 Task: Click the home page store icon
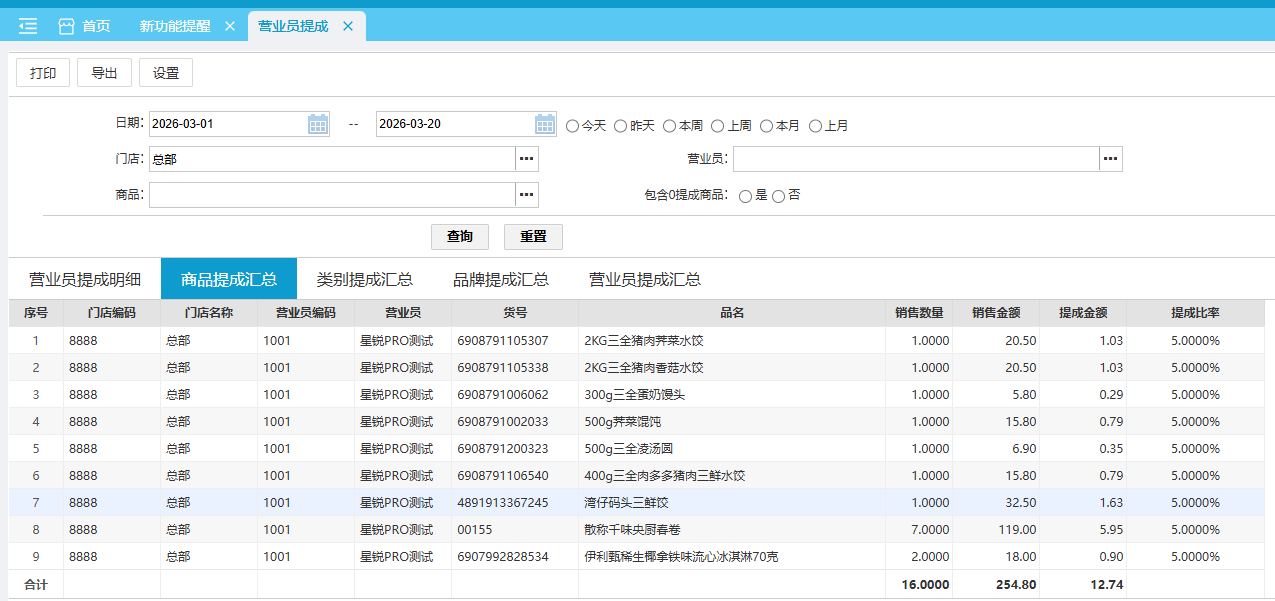point(67,26)
